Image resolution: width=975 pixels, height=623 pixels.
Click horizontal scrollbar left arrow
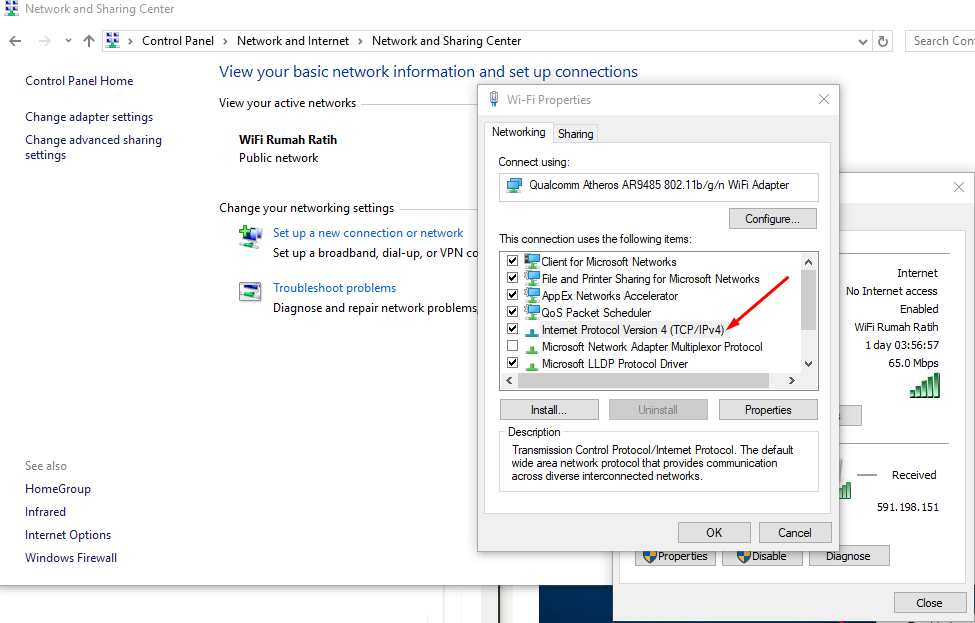509,381
